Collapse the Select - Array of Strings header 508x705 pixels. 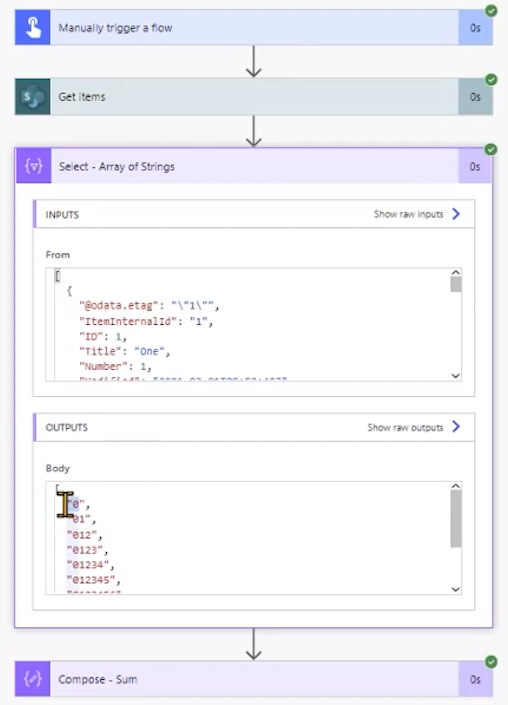click(254, 166)
